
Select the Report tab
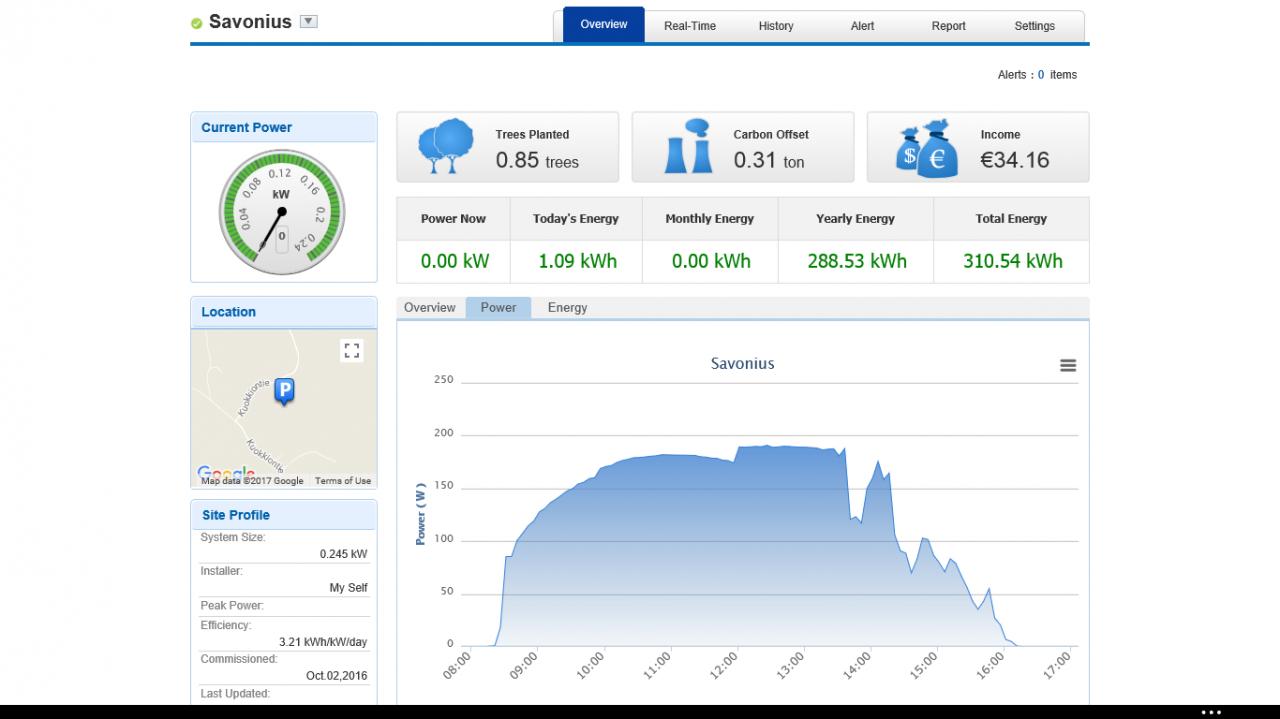coord(948,26)
